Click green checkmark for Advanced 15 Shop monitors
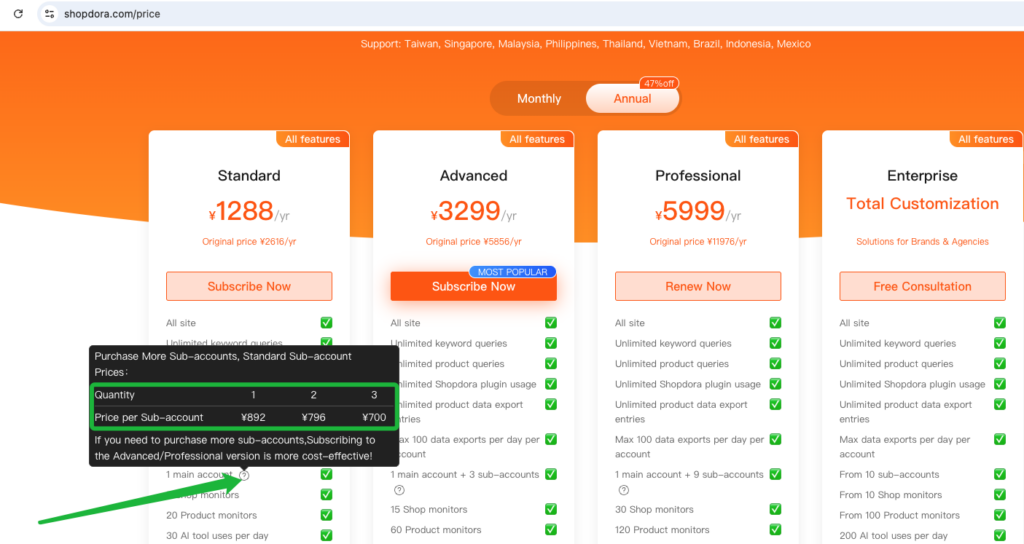The image size is (1024, 544). pyautogui.click(x=551, y=510)
